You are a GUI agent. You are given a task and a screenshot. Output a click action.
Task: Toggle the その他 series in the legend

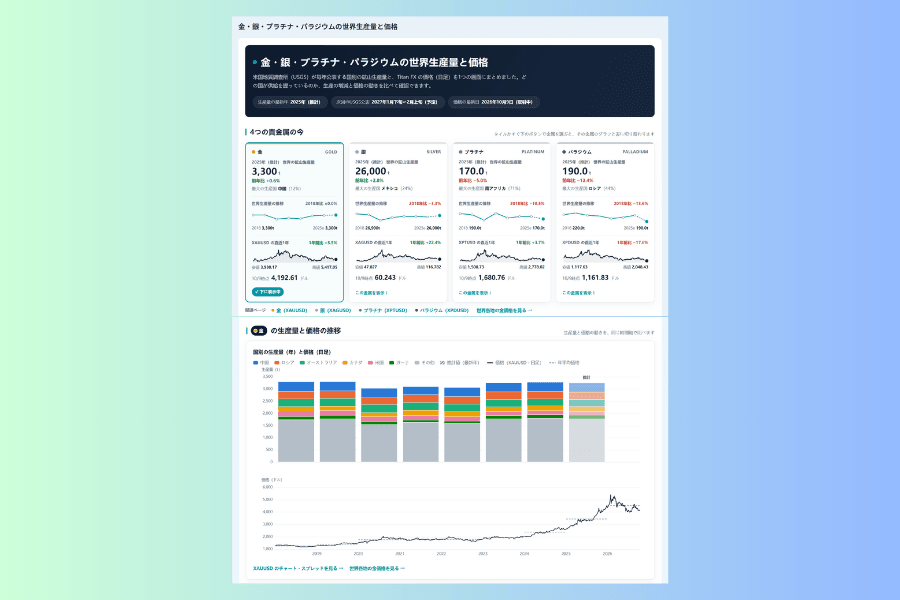point(425,363)
